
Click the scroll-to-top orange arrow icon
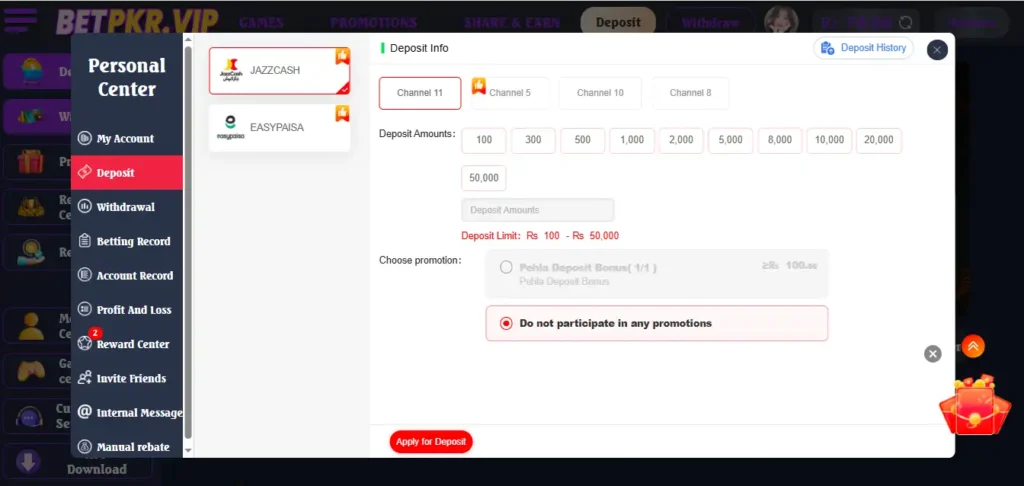[973, 346]
